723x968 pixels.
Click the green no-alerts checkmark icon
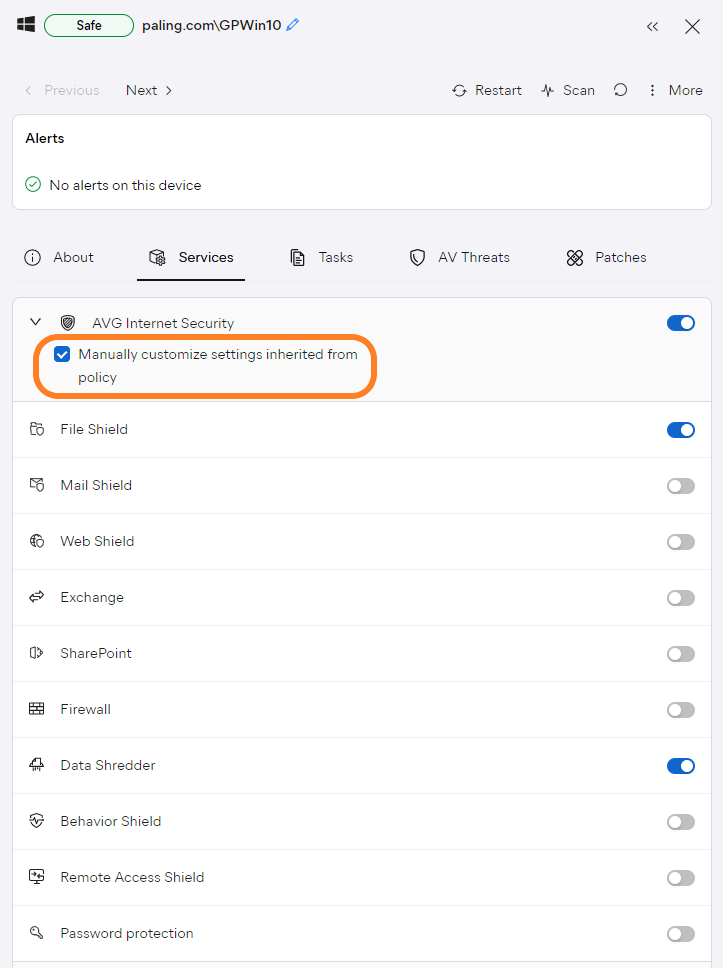[33, 185]
